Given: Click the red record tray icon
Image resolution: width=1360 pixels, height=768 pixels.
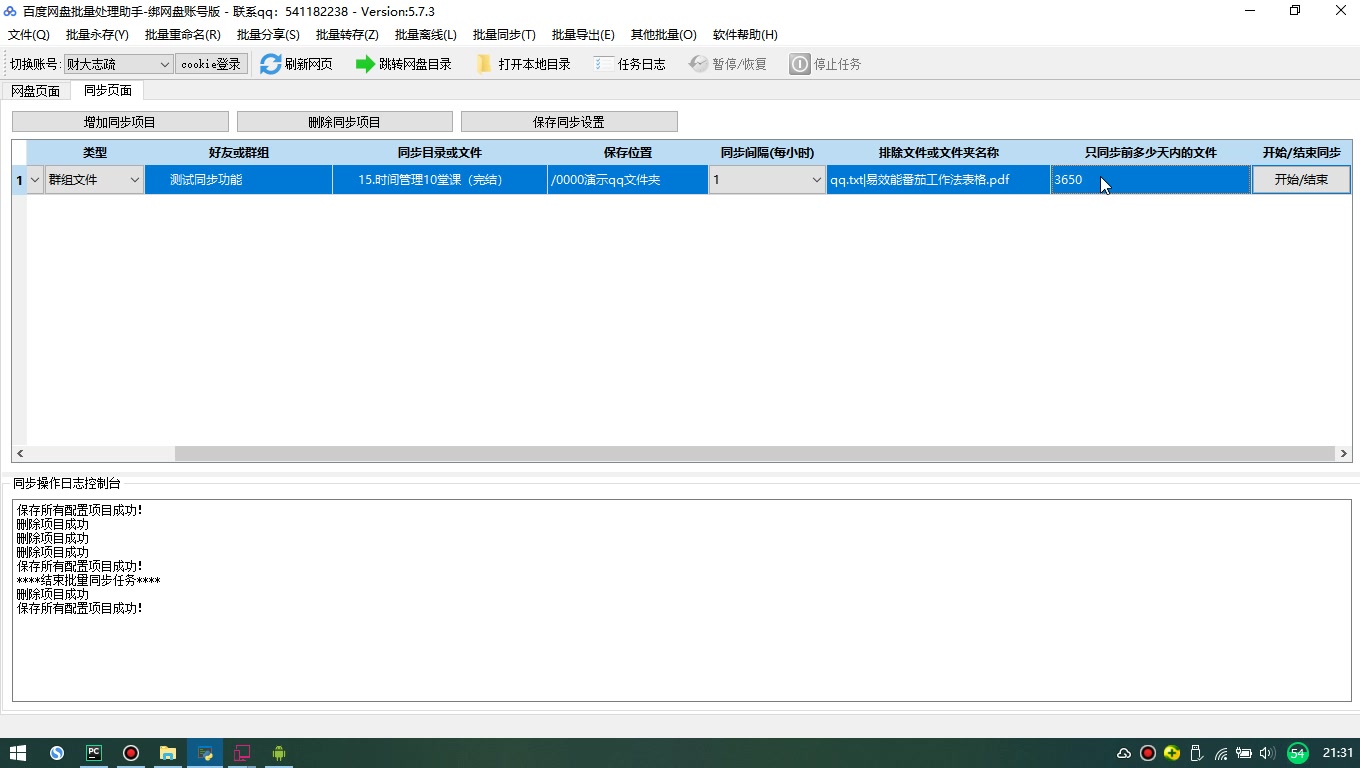Looking at the screenshot, I should [x=1148, y=753].
